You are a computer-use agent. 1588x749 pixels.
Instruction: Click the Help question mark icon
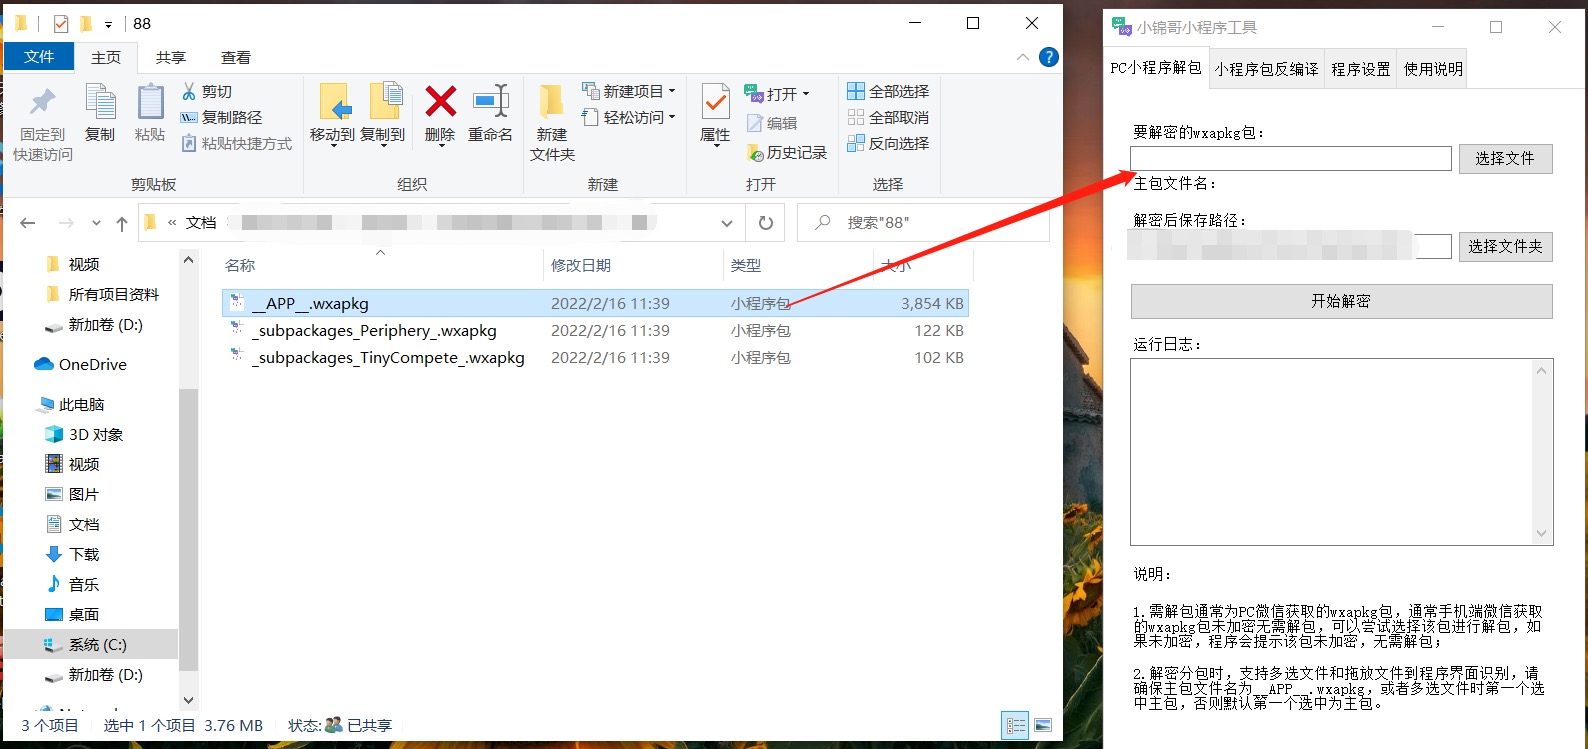click(x=1048, y=57)
